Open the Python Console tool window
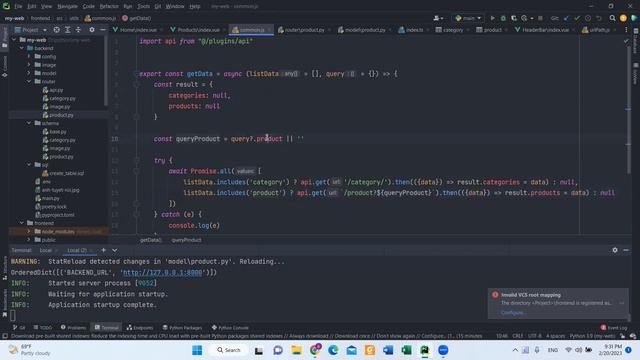 point(230,327)
